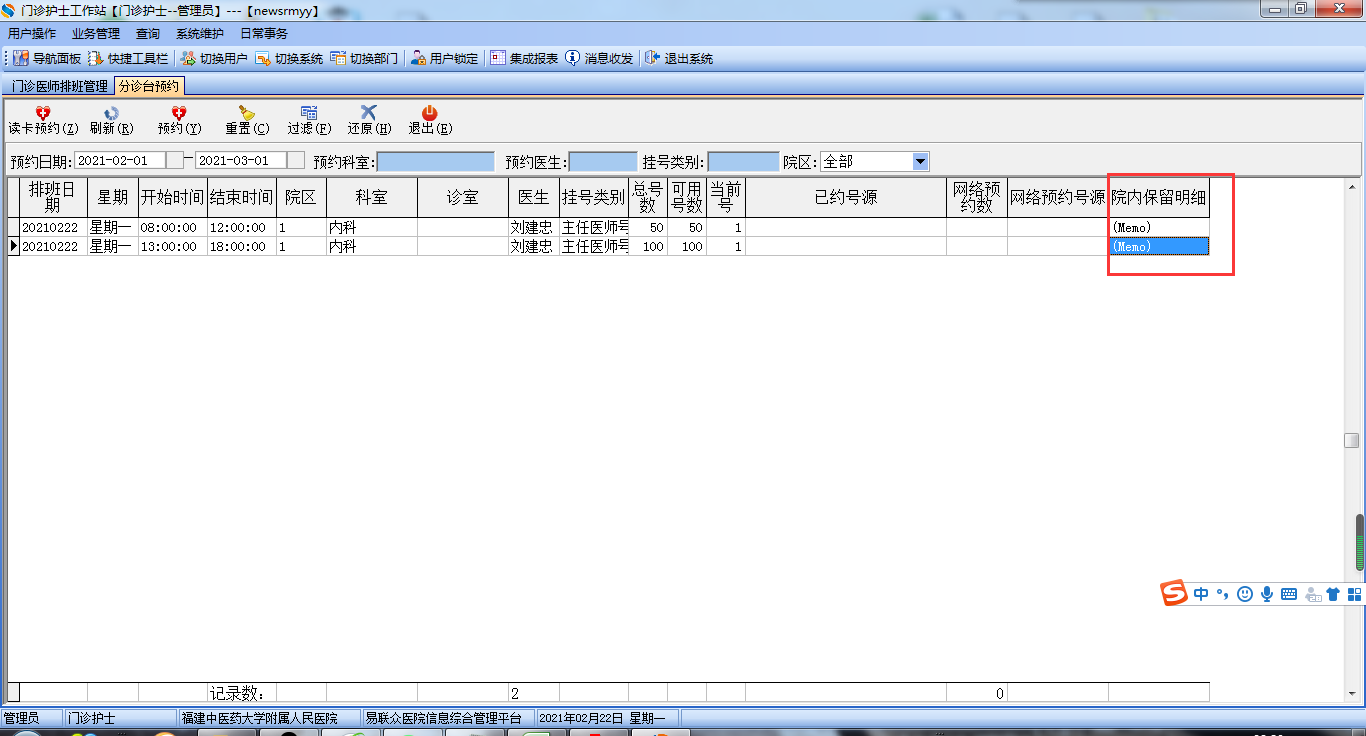
Task: Click the 18:00:00 end time cell
Action: pos(241,247)
